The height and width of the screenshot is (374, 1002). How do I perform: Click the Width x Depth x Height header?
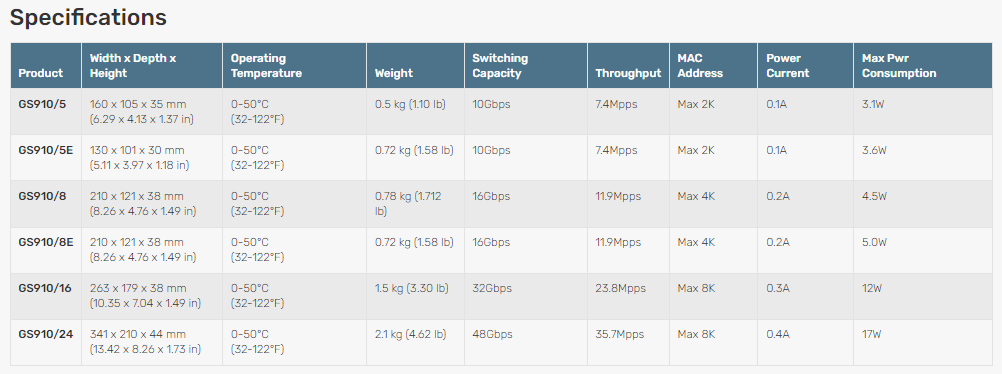tap(133, 65)
